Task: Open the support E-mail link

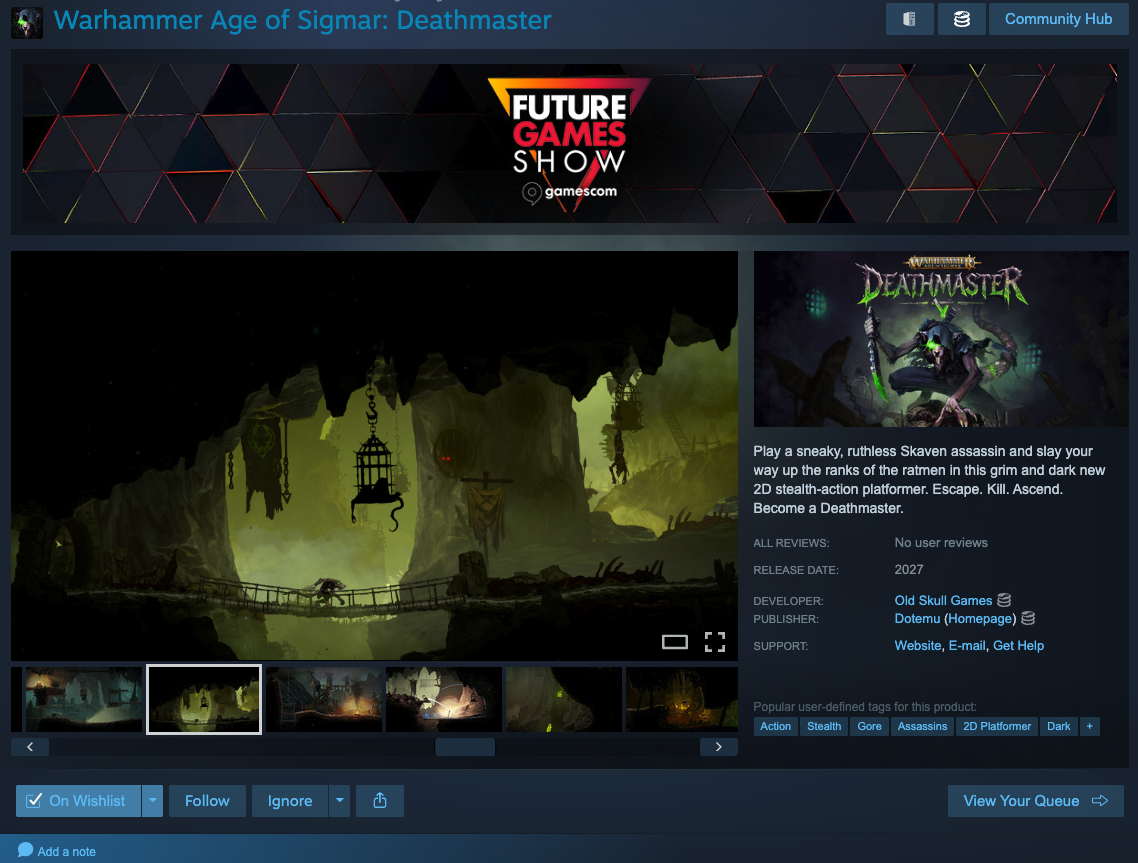Action: (967, 645)
